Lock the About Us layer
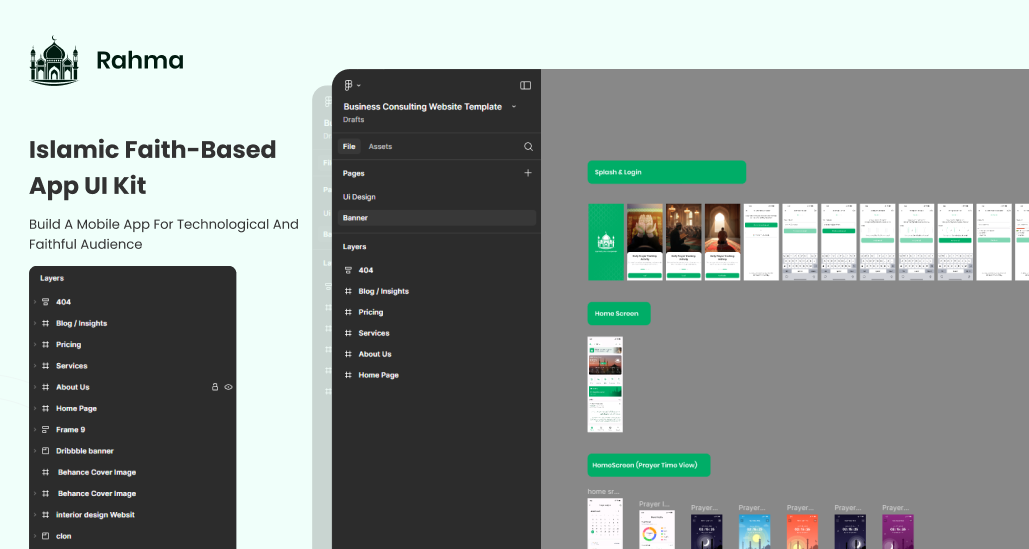The height and width of the screenshot is (549, 1029). [214, 387]
